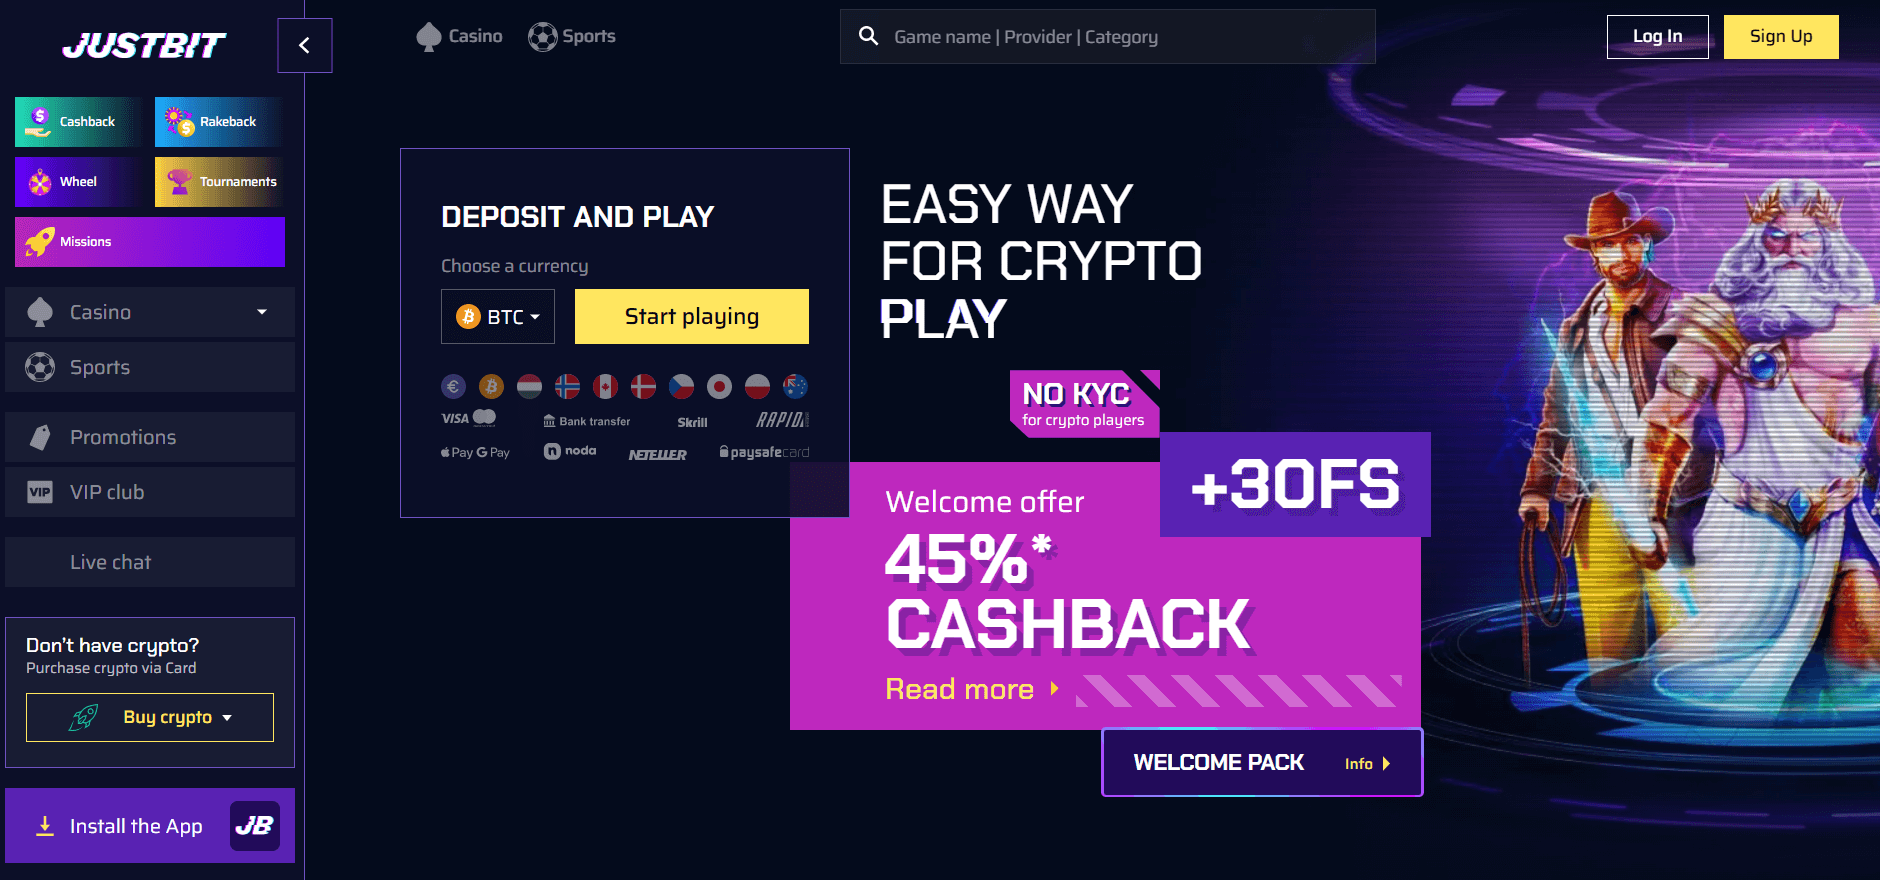The image size is (1880, 880).
Task: Open the Wheel bonus tile
Action: 78,182
